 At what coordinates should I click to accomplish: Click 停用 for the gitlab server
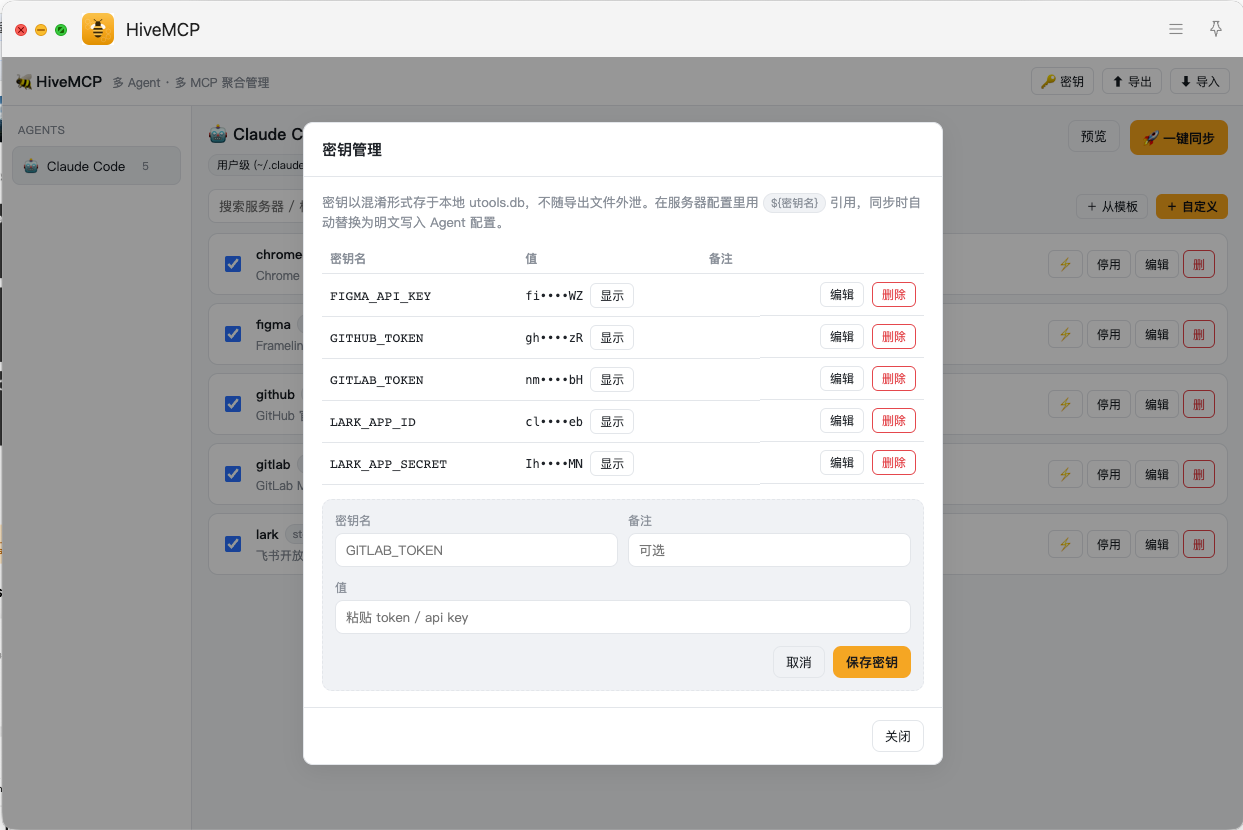pyautogui.click(x=1109, y=474)
